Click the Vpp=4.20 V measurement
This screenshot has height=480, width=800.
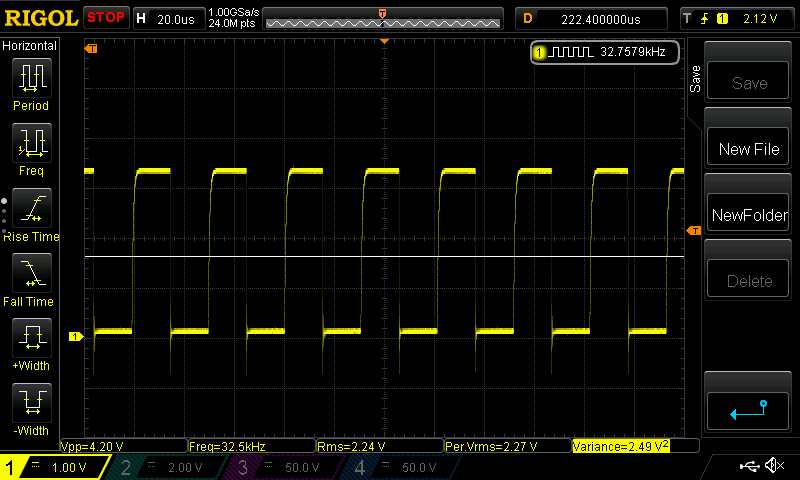coord(92,446)
